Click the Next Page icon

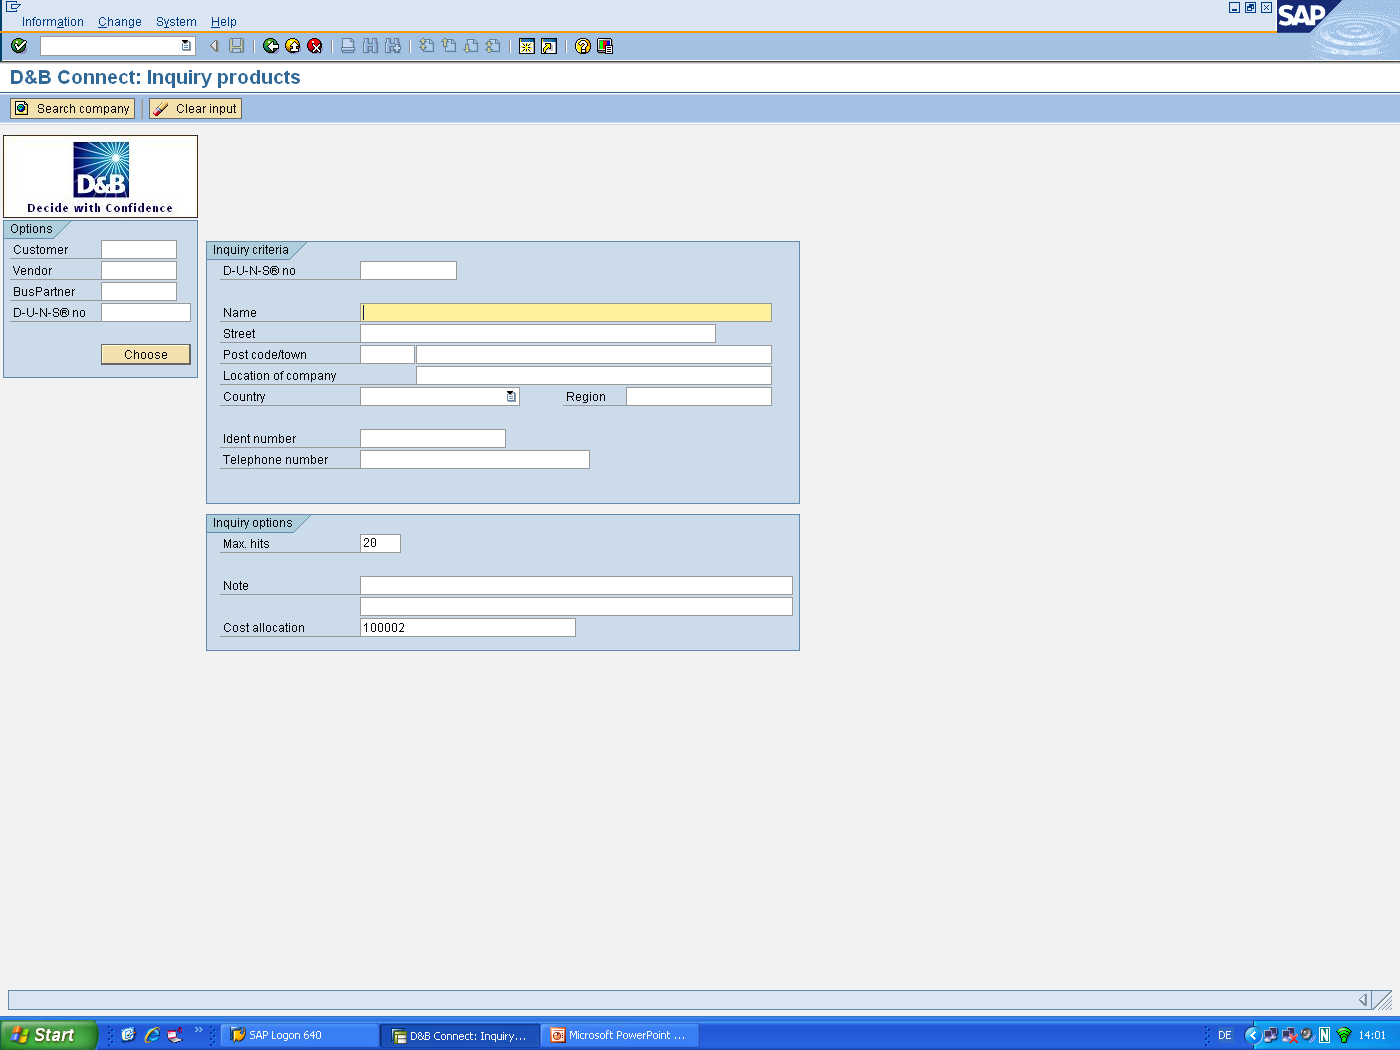[x=471, y=46]
